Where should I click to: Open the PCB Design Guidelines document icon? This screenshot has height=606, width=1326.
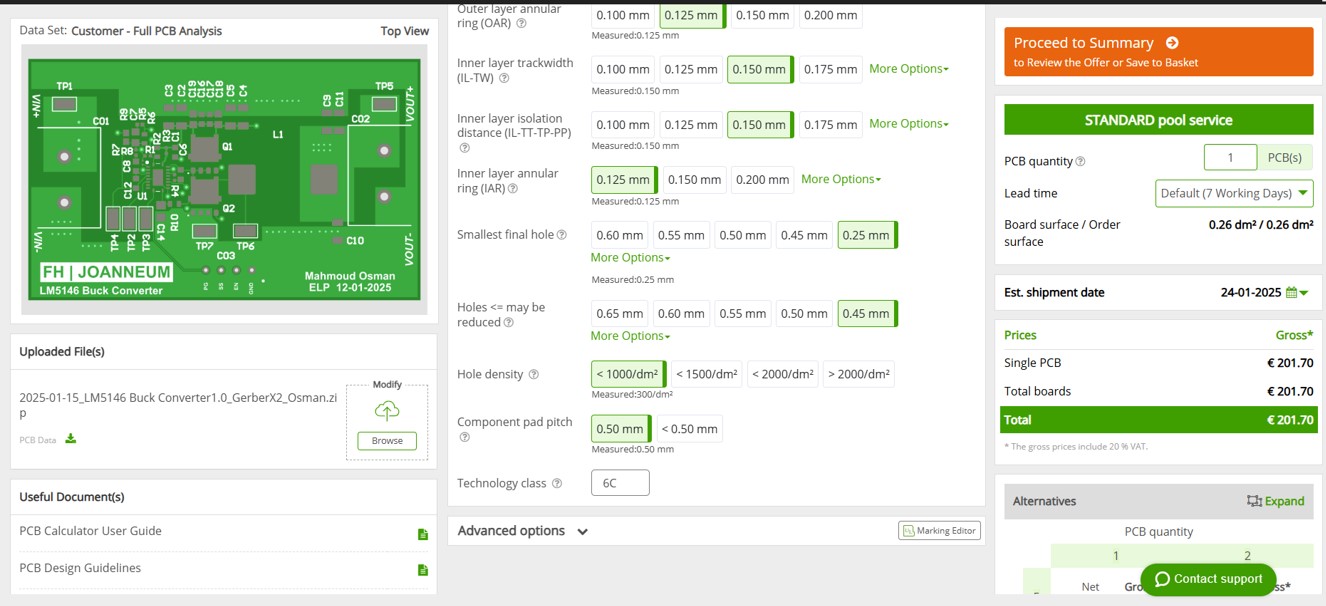[422, 570]
